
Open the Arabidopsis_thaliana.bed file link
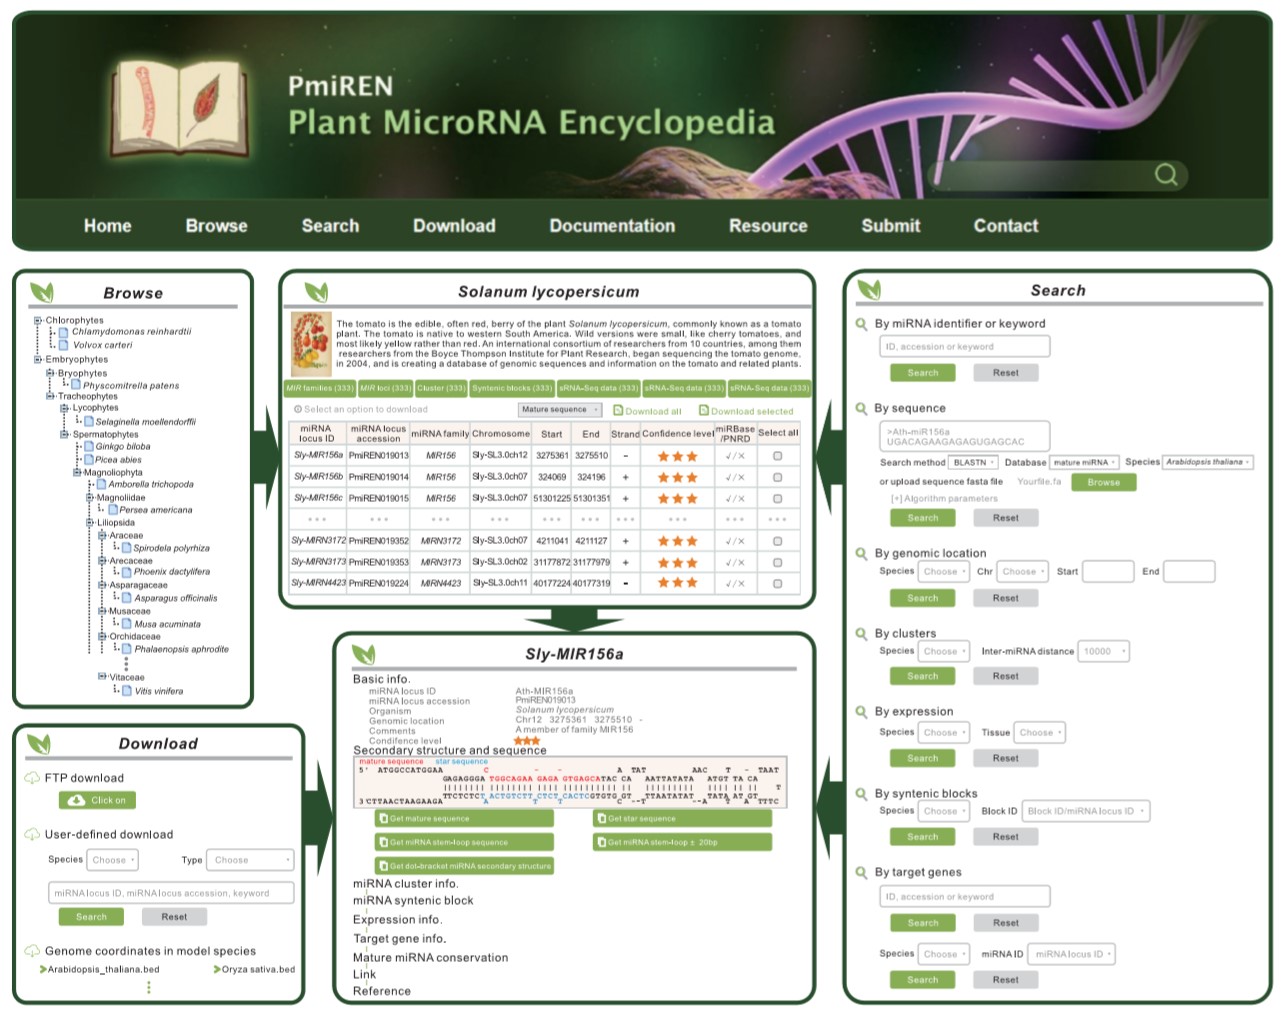coord(103,969)
